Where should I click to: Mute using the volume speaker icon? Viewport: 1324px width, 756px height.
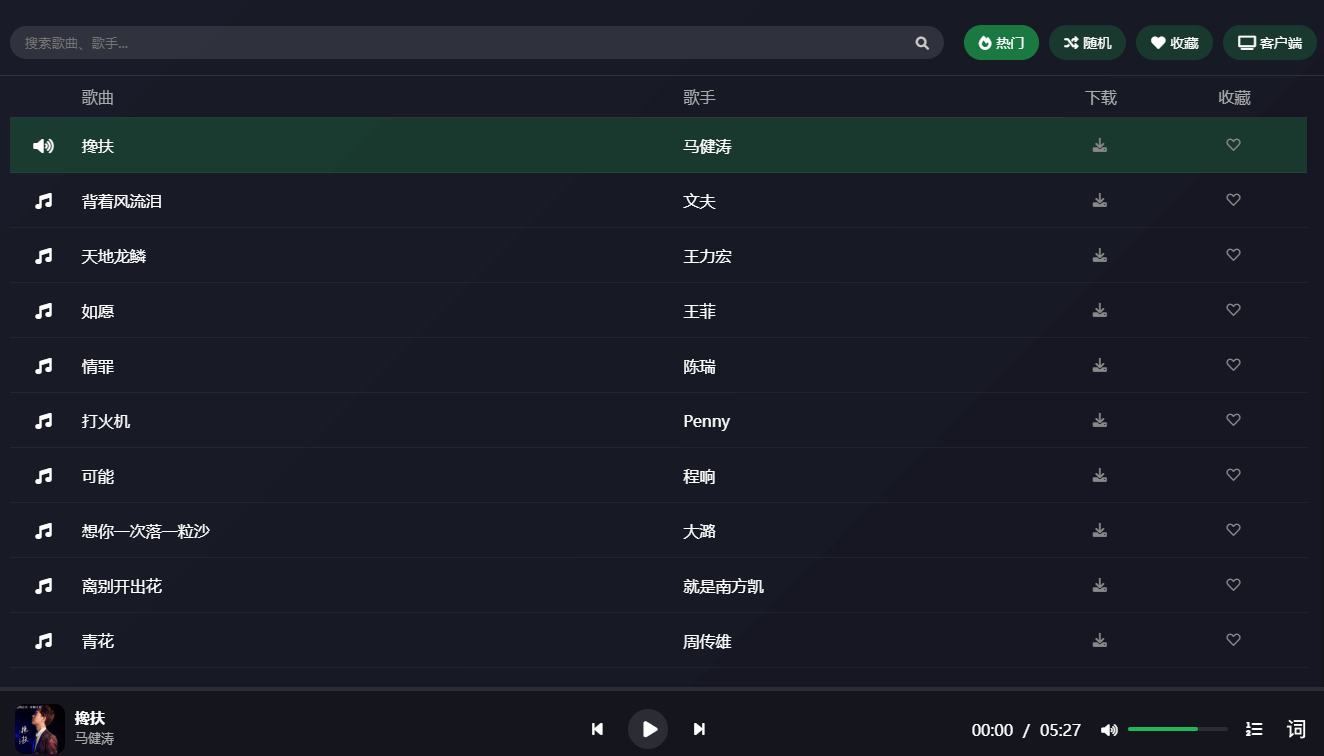(x=1109, y=730)
